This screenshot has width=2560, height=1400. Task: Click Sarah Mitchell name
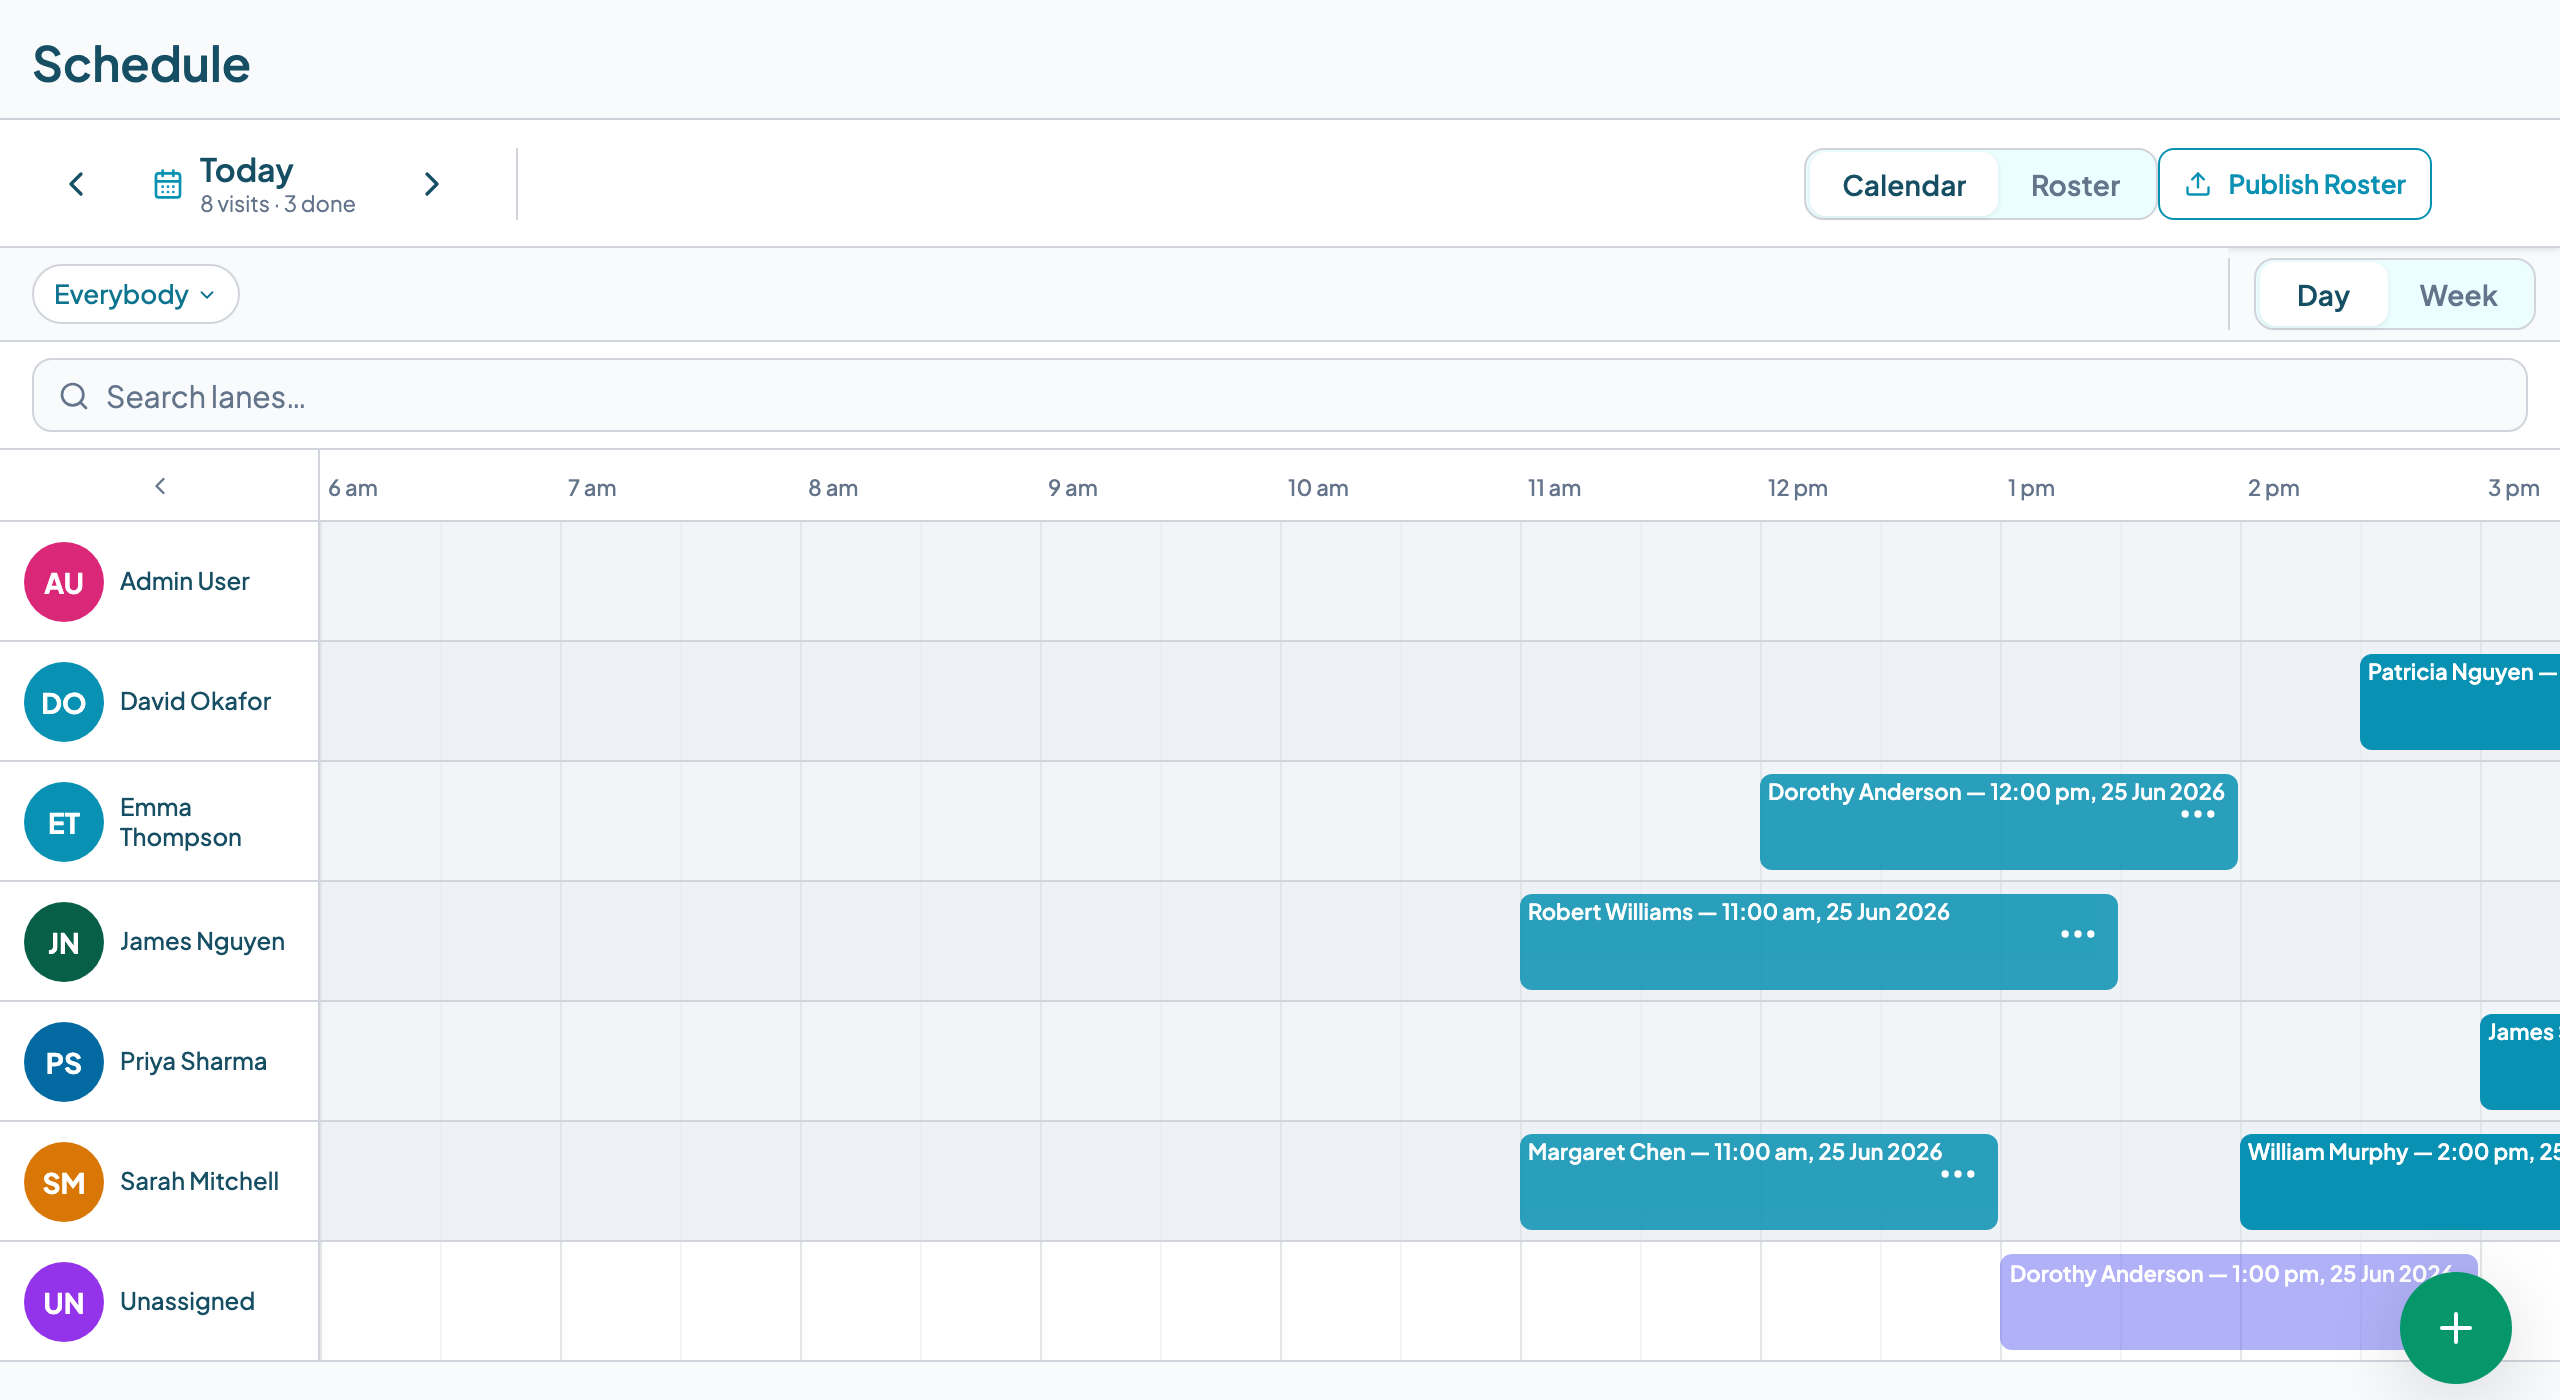[x=199, y=1182]
